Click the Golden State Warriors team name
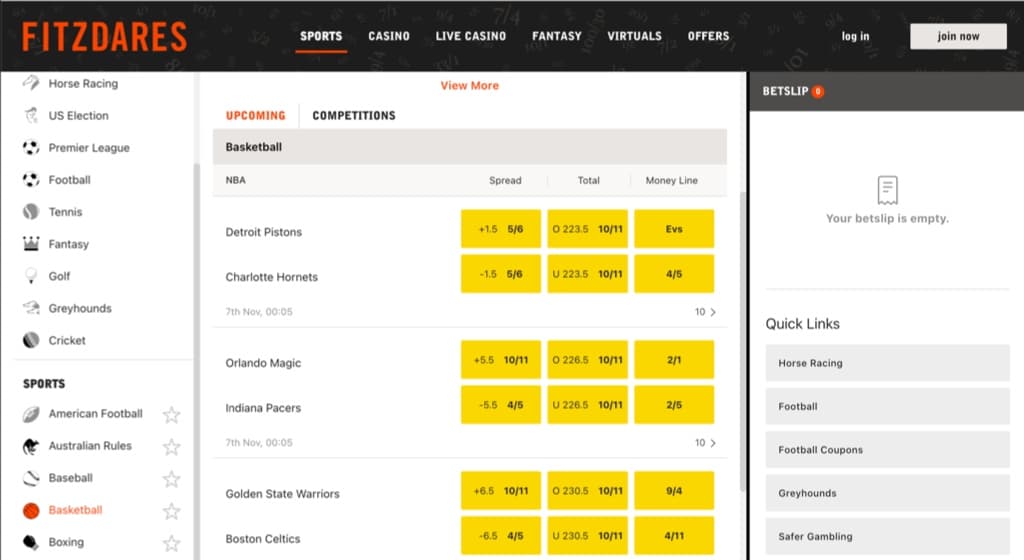This screenshot has height=560, width=1024. (282, 494)
